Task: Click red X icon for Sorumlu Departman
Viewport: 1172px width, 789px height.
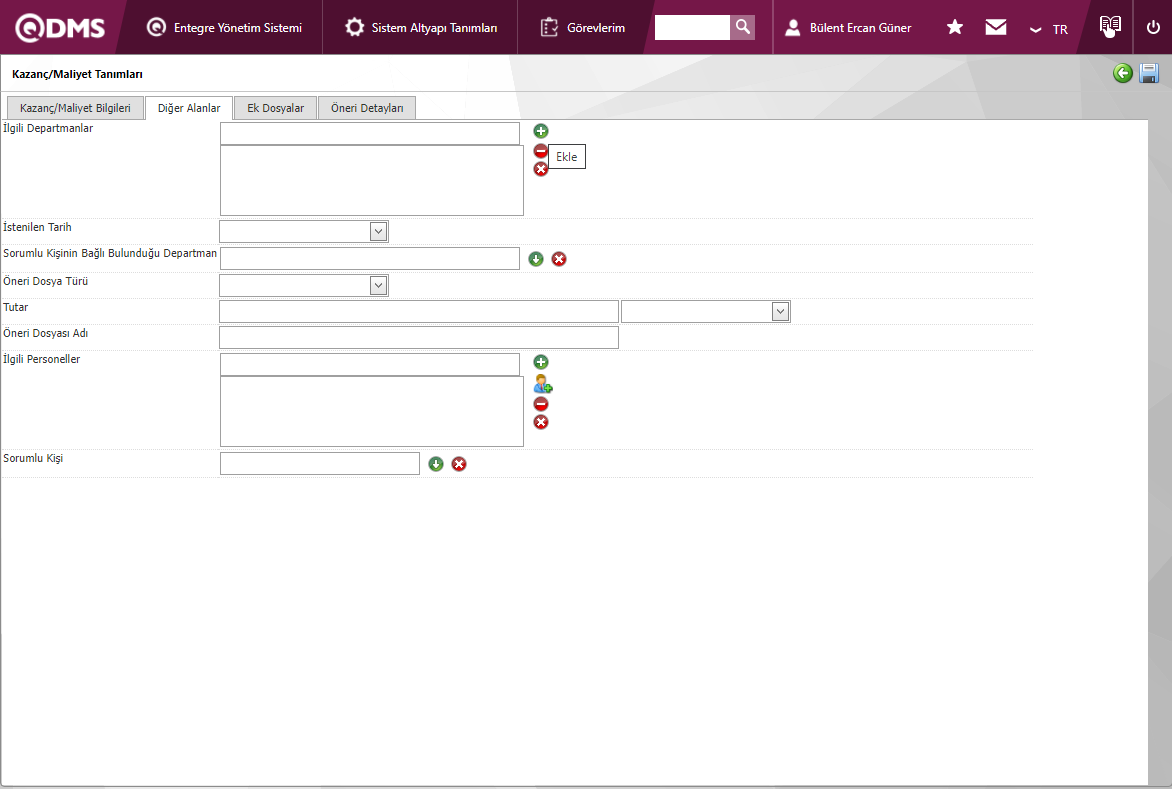Action: pos(559,259)
